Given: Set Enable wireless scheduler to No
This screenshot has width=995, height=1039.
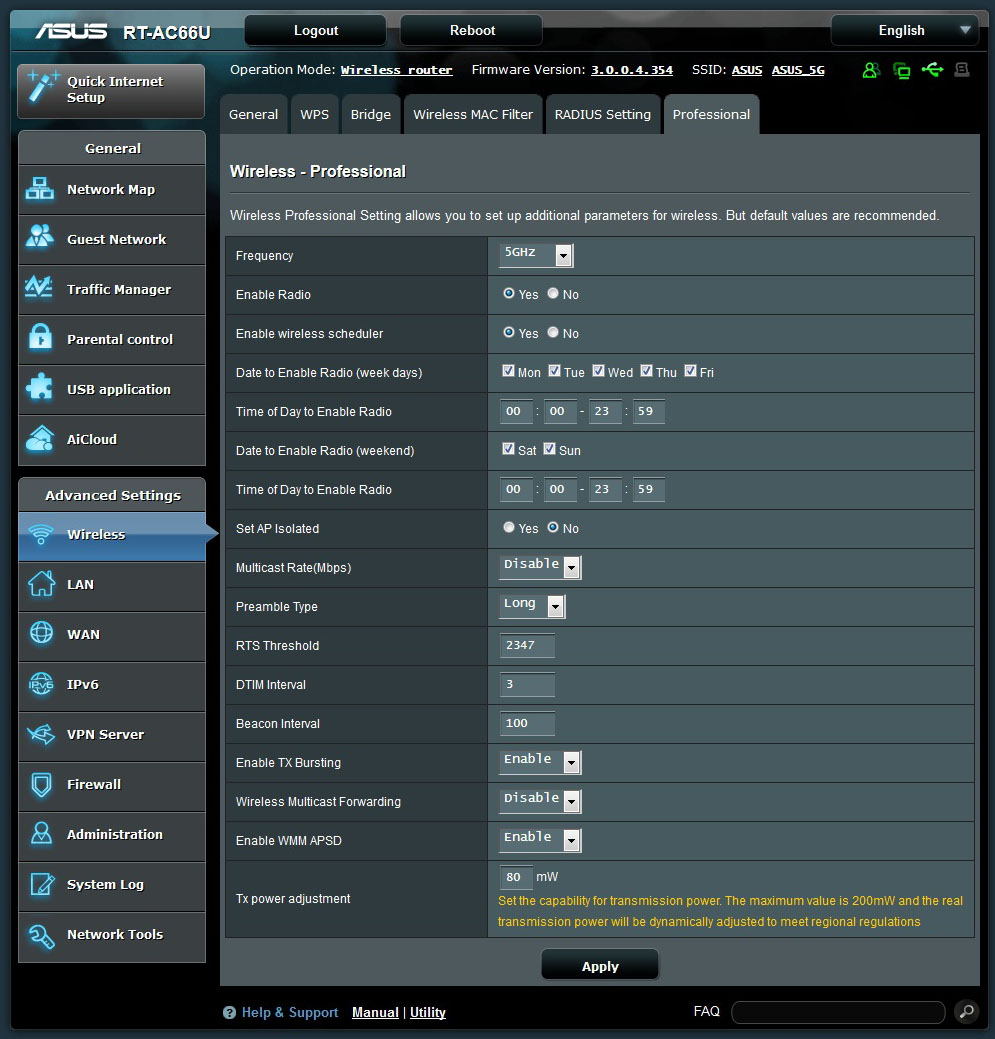Looking at the screenshot, I should (x=553, y=332).
